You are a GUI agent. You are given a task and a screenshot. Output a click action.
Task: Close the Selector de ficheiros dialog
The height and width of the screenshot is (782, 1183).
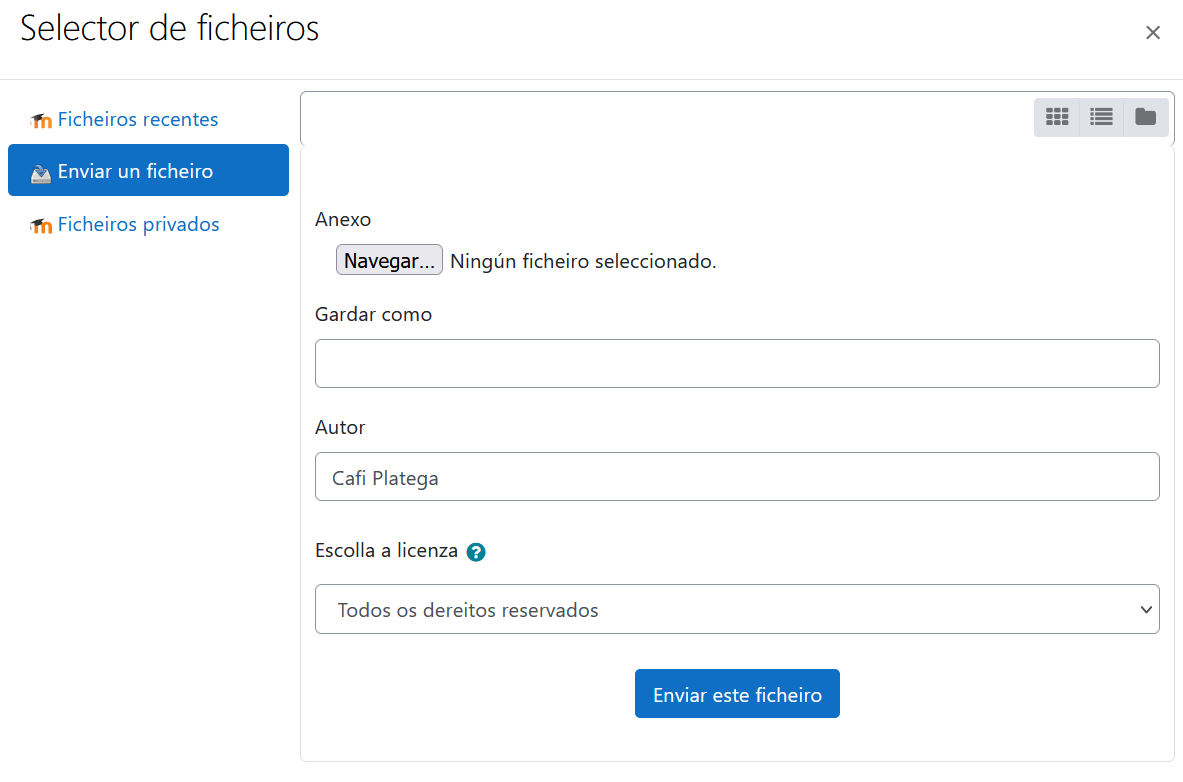(1152, 33)
